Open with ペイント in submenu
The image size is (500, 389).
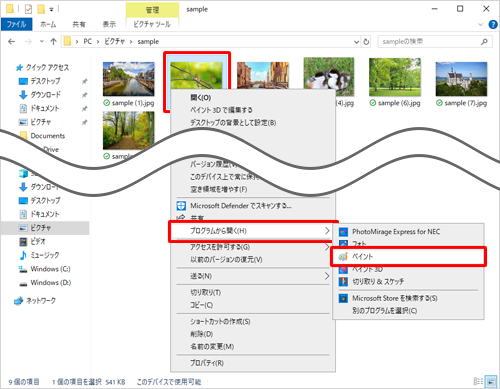(x=408, y=257)
